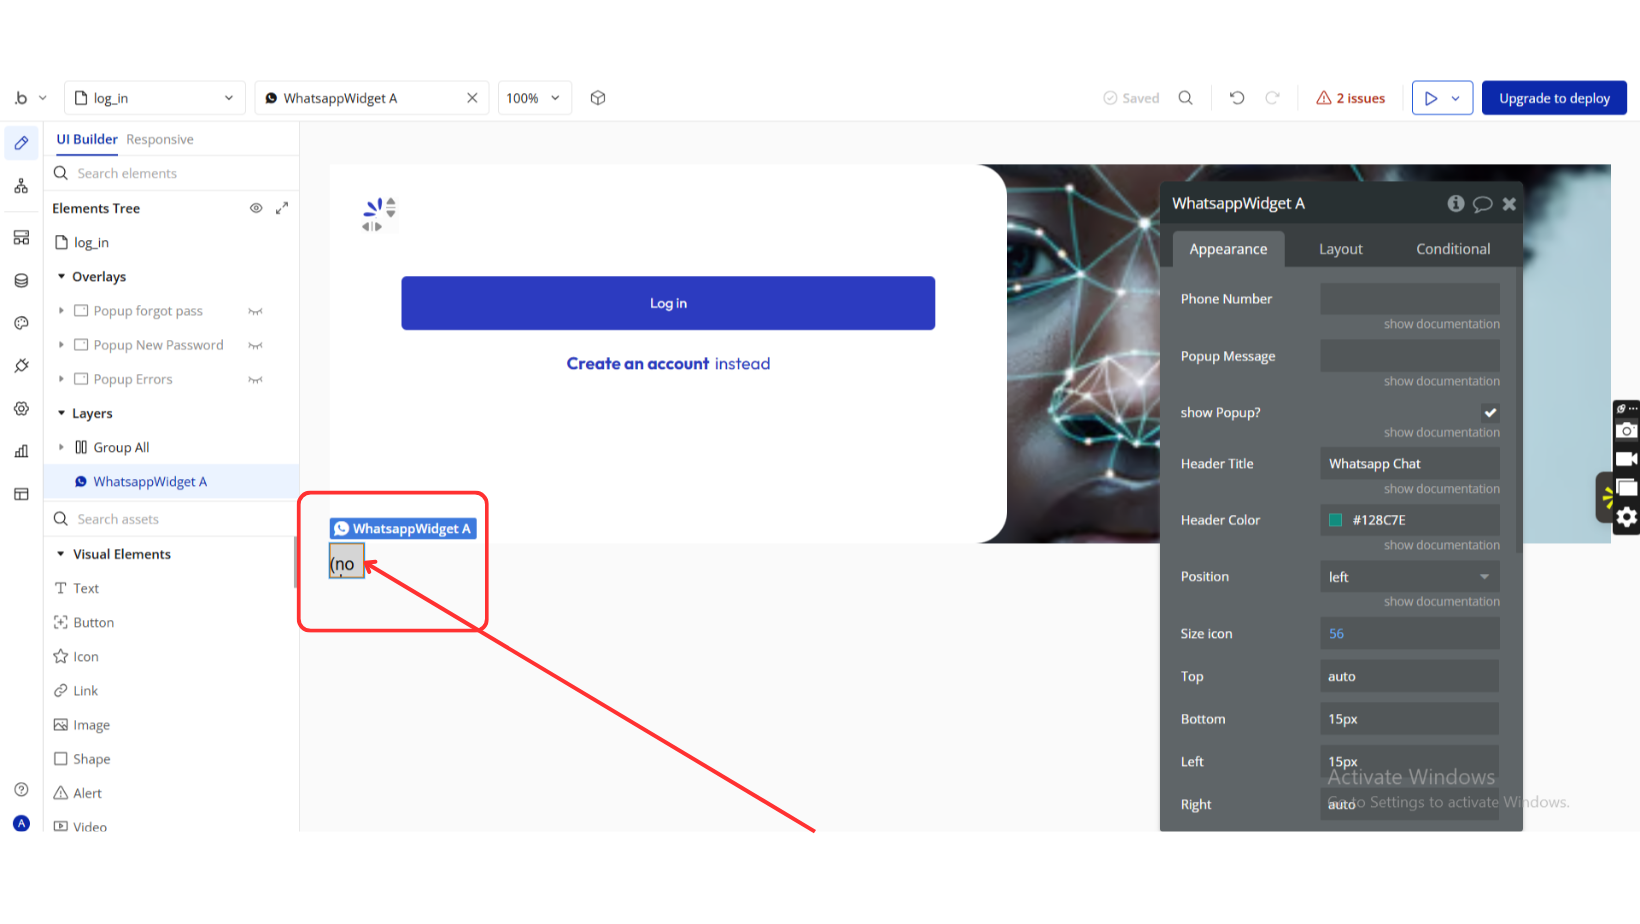The width and height of the screenshot is (1640, 924).
Task: Collapse the Layers section
Action: click(61, 413)
